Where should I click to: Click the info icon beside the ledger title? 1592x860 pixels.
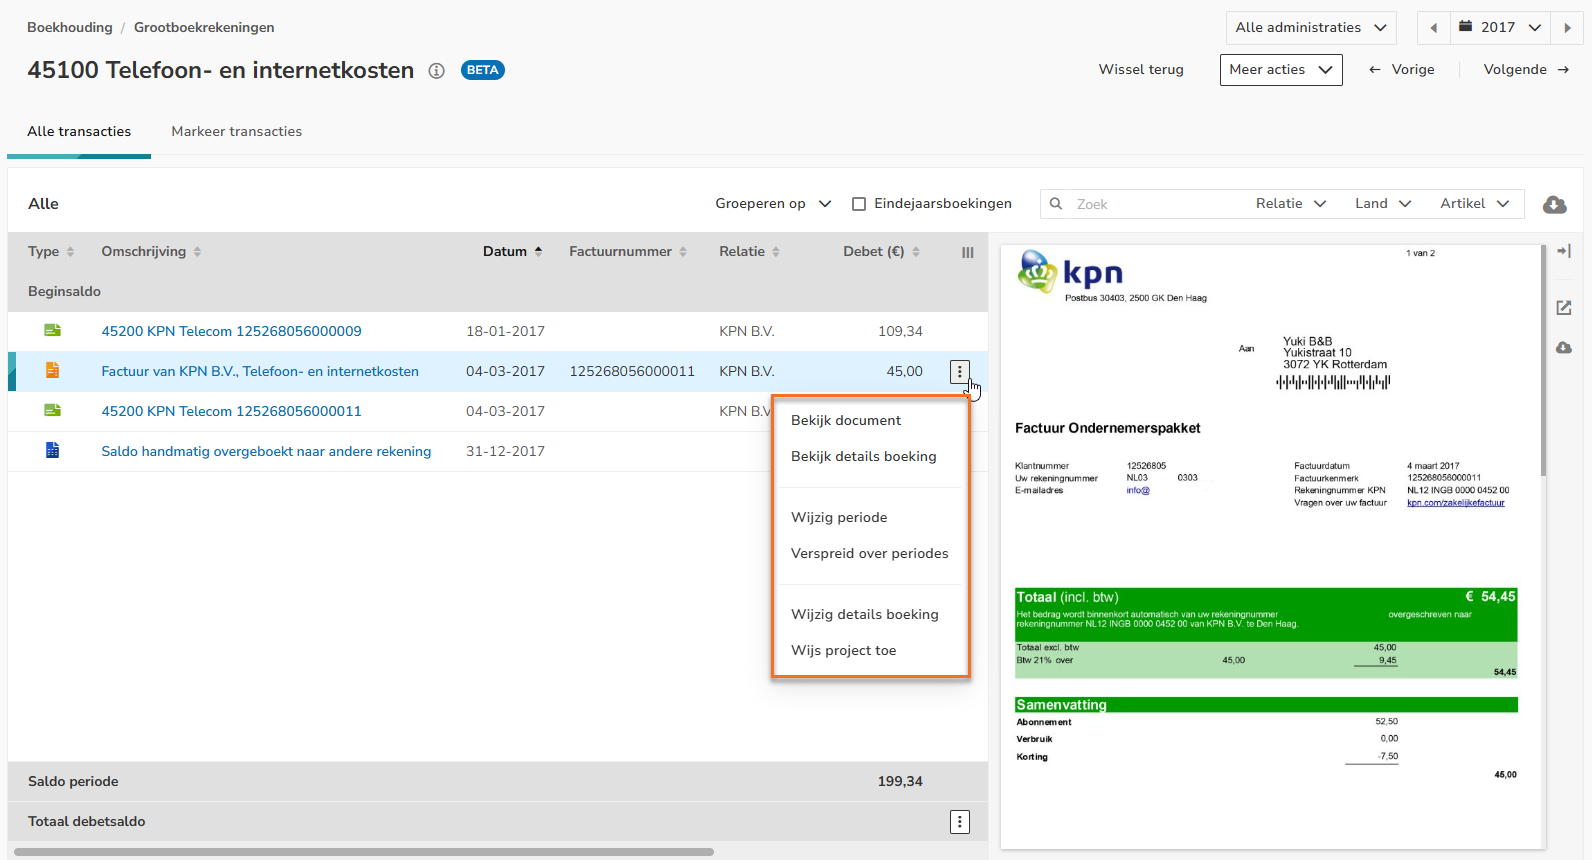click(x=436, y=71)
